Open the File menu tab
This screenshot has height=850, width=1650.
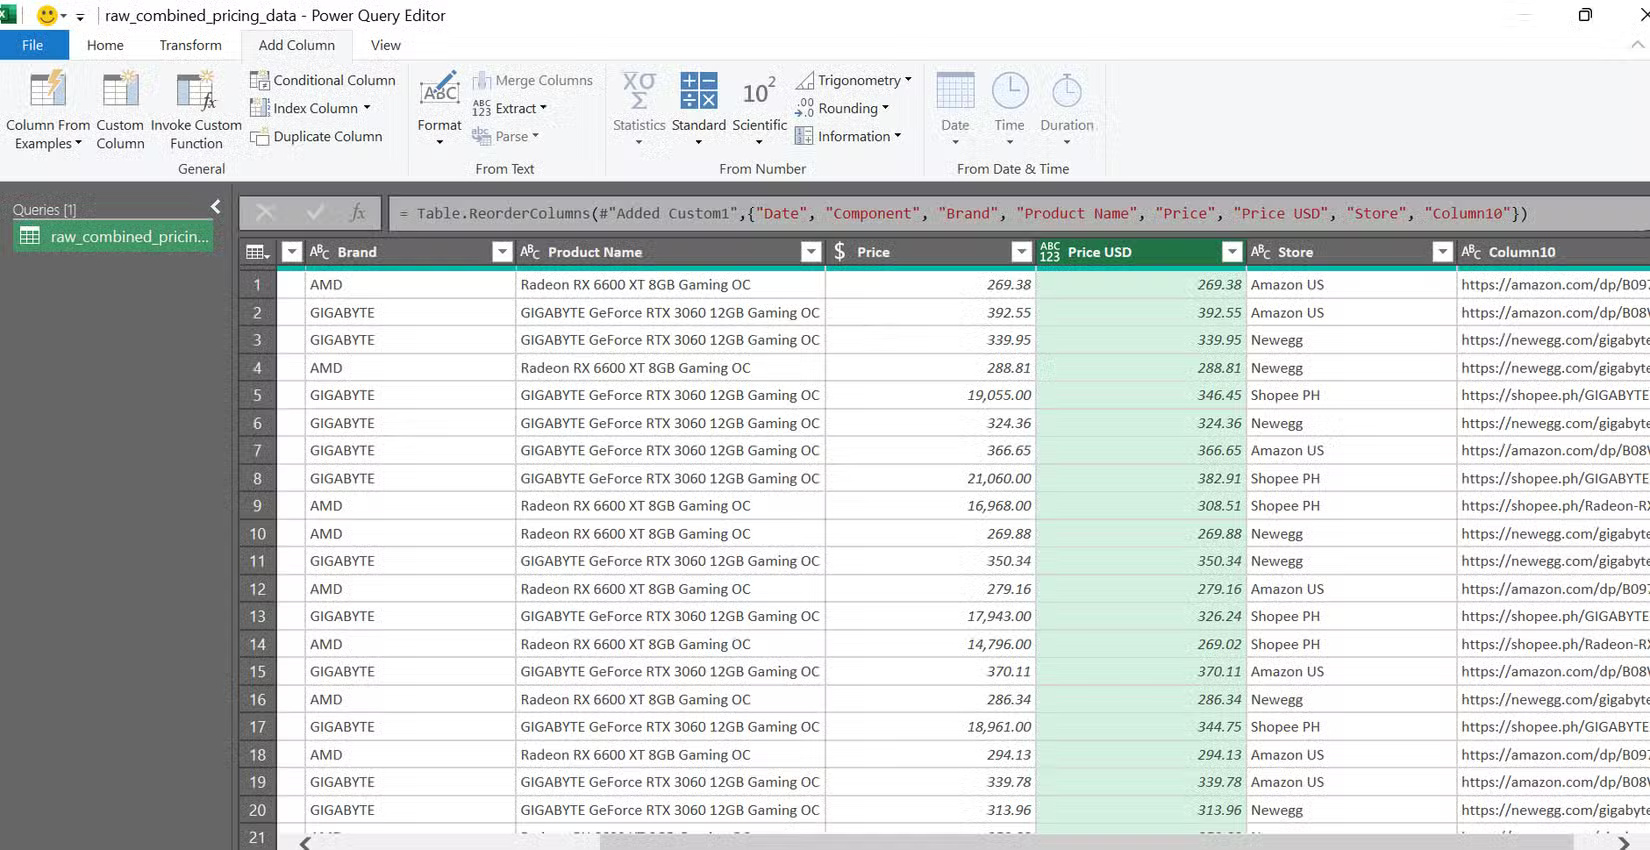(32, 45)
